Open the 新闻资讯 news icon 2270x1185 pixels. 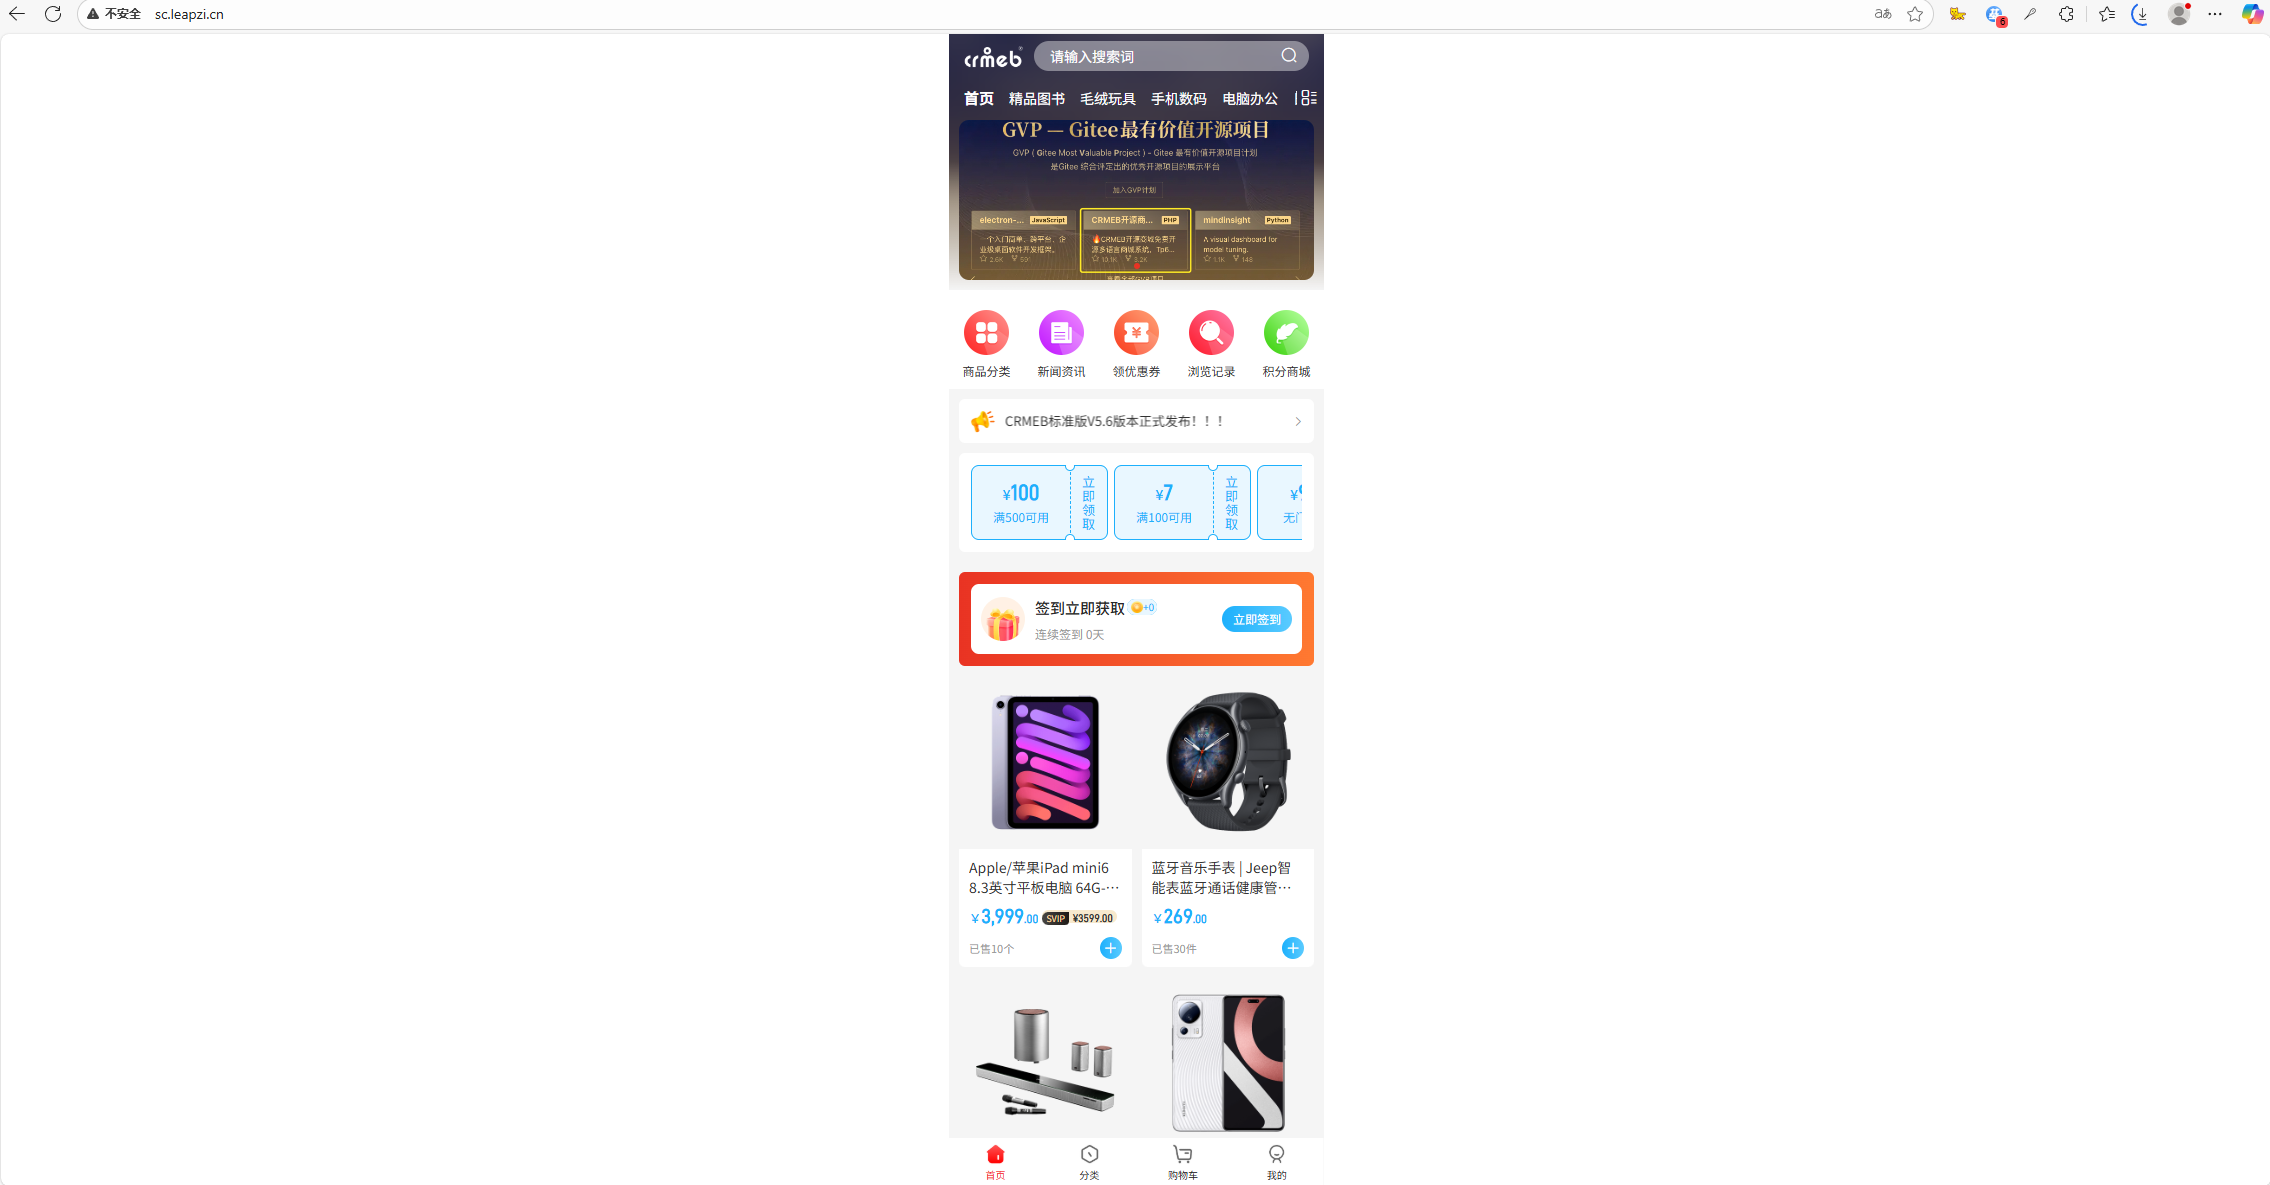click(x=1061, y=333)
